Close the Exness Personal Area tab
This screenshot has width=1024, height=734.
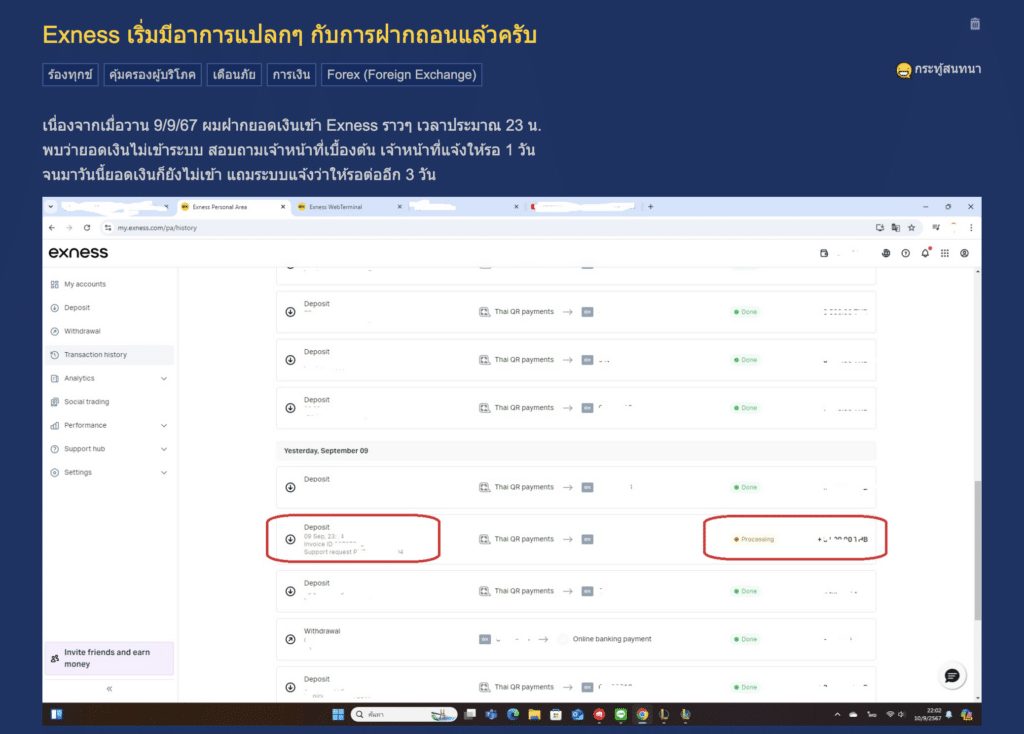point(283,207)
